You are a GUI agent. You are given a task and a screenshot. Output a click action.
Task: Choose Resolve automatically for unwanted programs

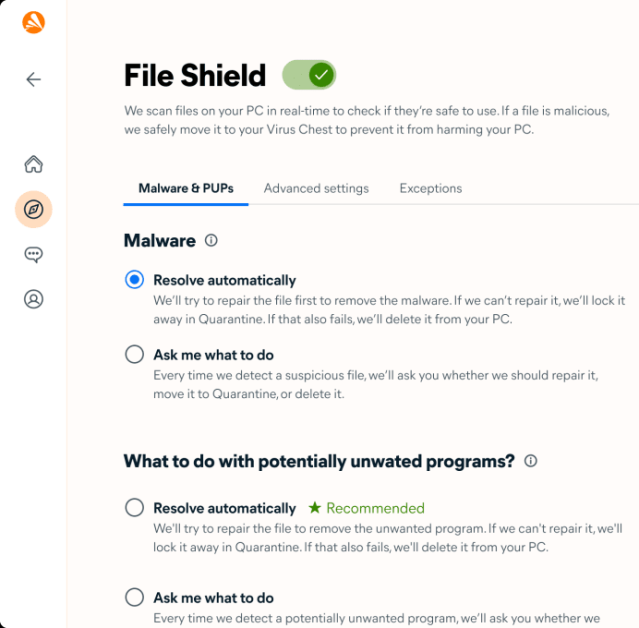(134, 507)
